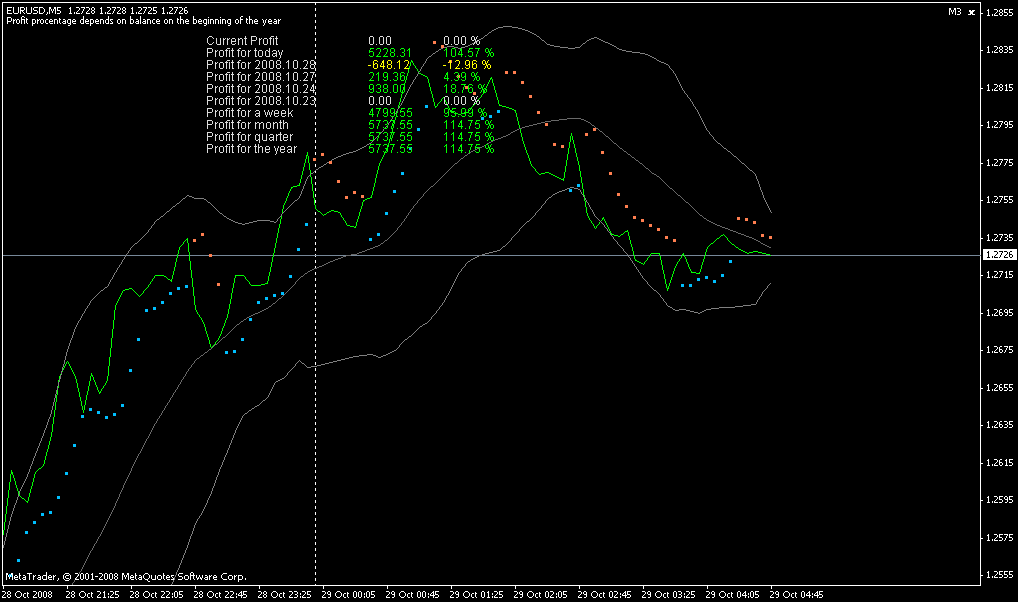
Task: Click the 1.2695 price scale label
Action: (x=1000, y=312)
